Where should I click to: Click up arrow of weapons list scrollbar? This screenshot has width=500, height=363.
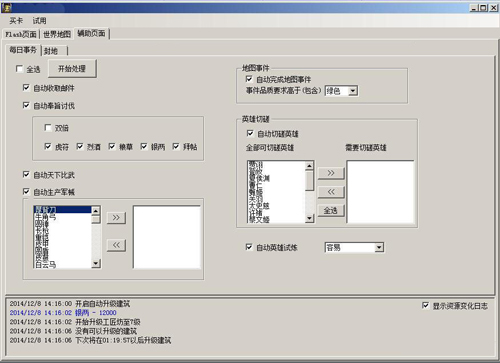[x=96, y=211]
